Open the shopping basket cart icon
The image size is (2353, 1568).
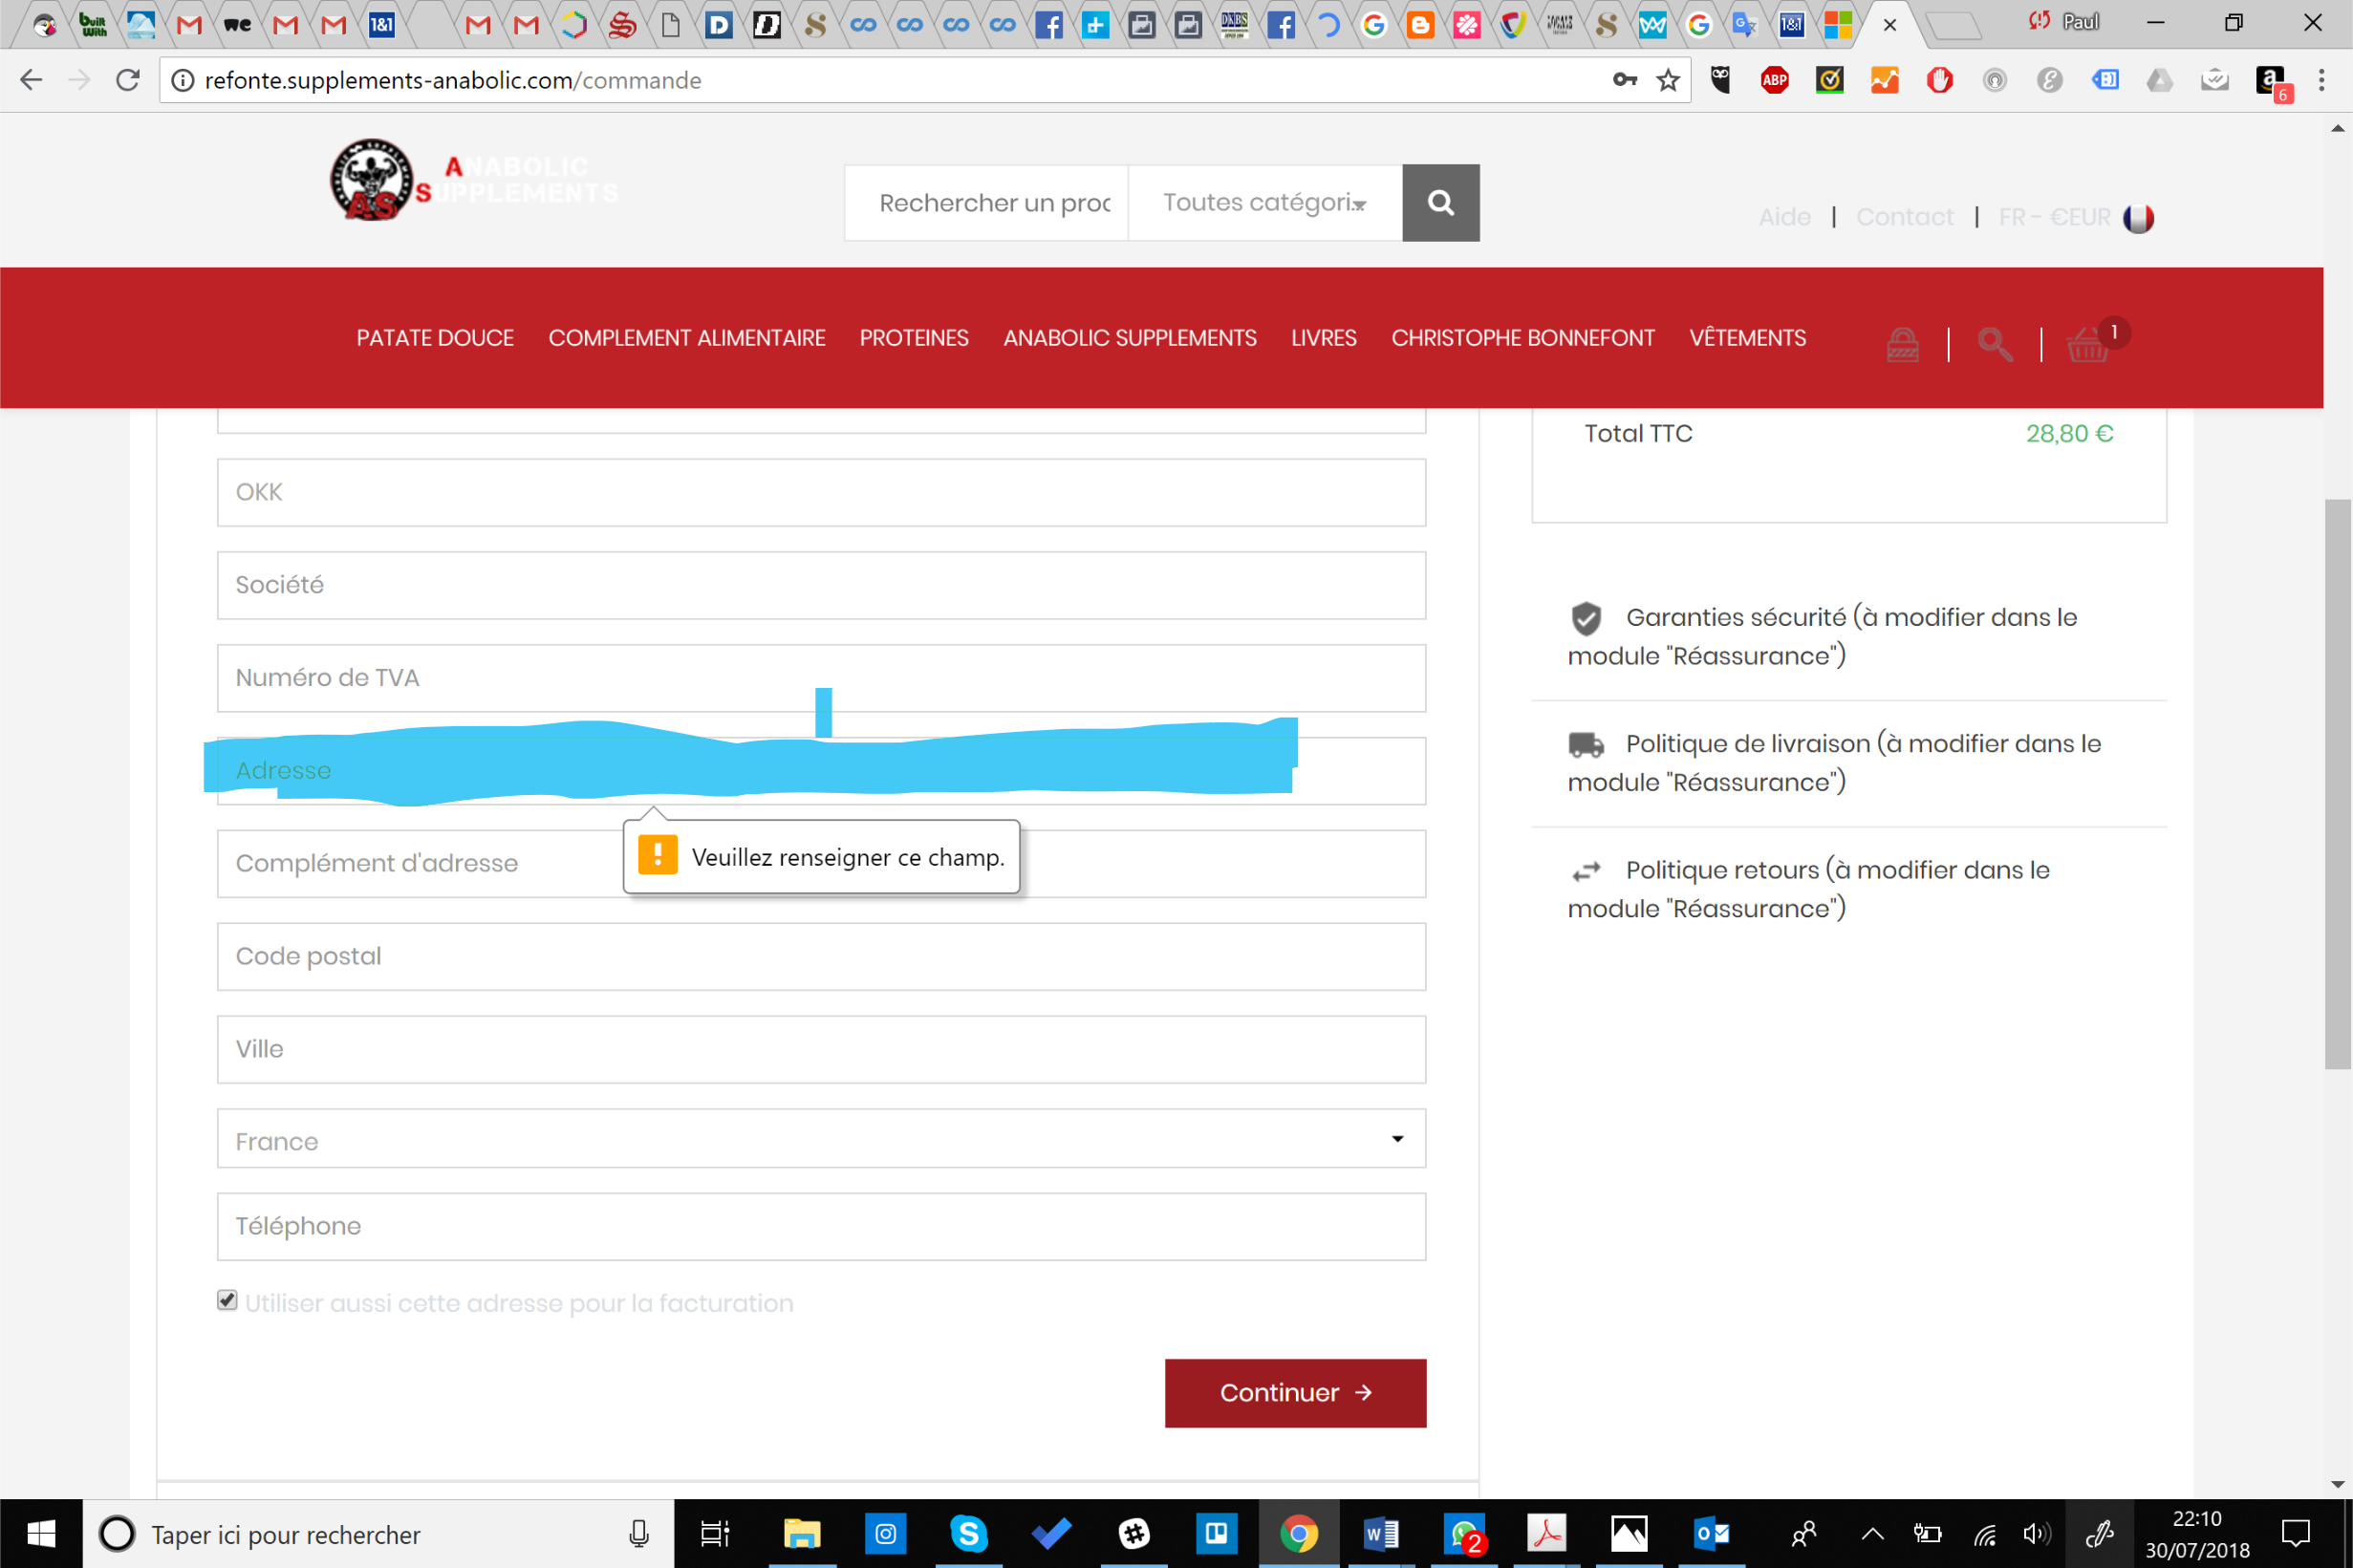[2087, 345]
